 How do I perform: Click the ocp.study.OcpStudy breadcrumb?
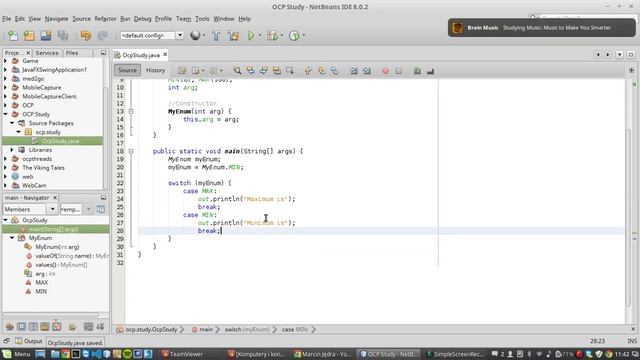tap(151, 329)
